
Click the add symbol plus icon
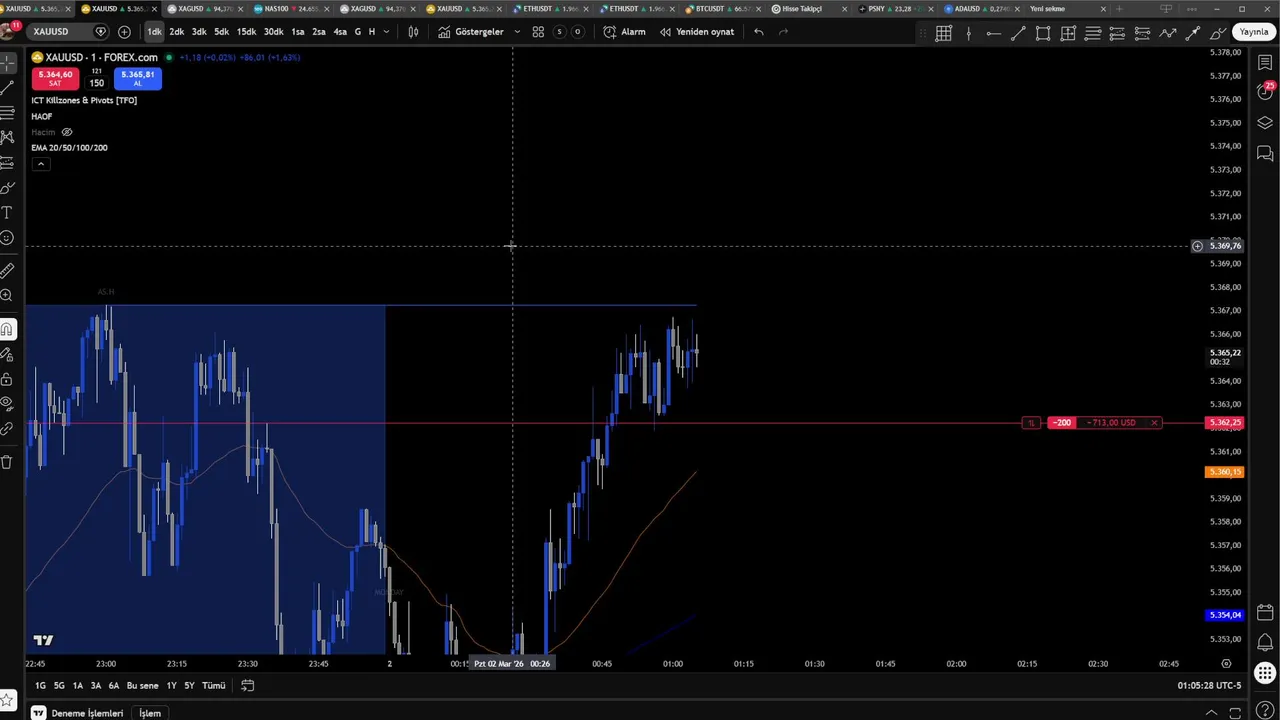[x=124, y=32]
